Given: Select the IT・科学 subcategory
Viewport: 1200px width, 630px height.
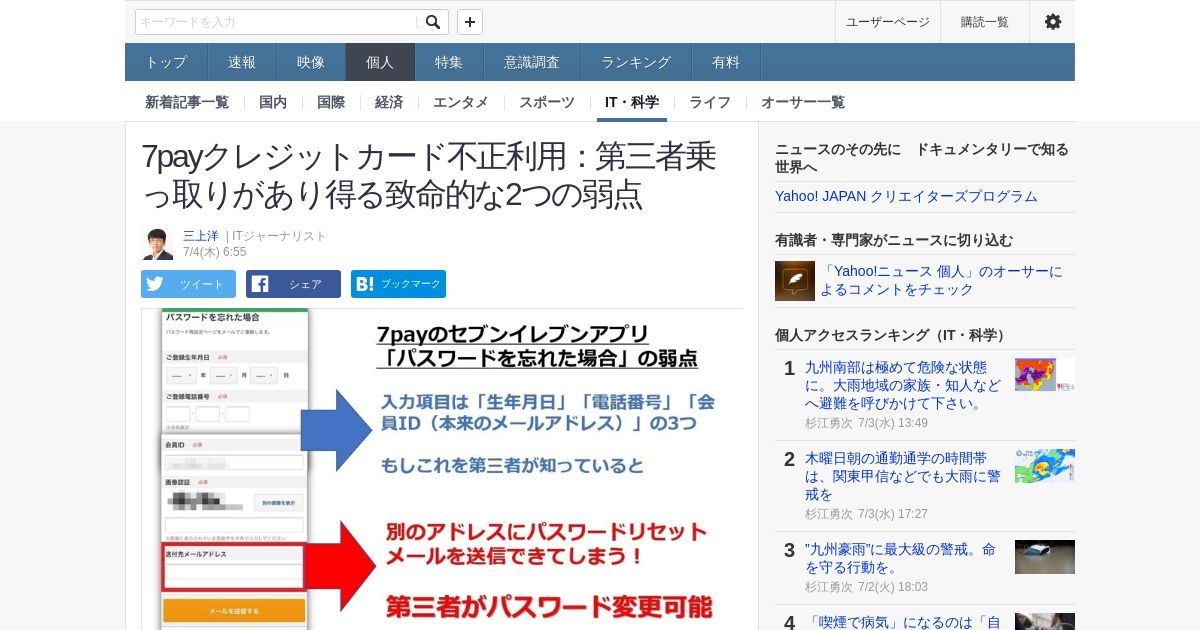Looking at the screenshot, I should point(632,102).
